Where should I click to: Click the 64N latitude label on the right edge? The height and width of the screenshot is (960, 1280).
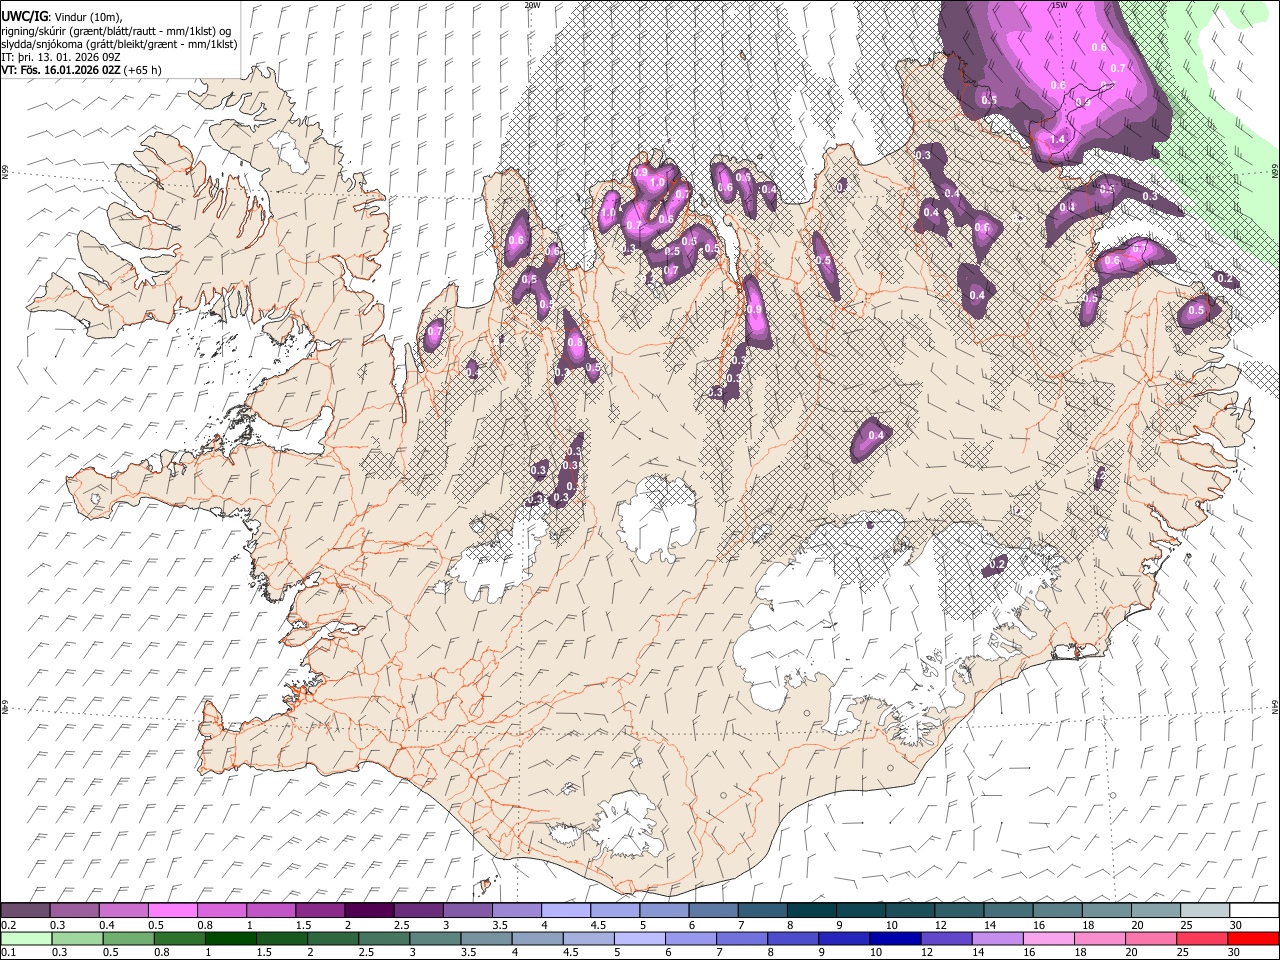(x=1275, y=707)
